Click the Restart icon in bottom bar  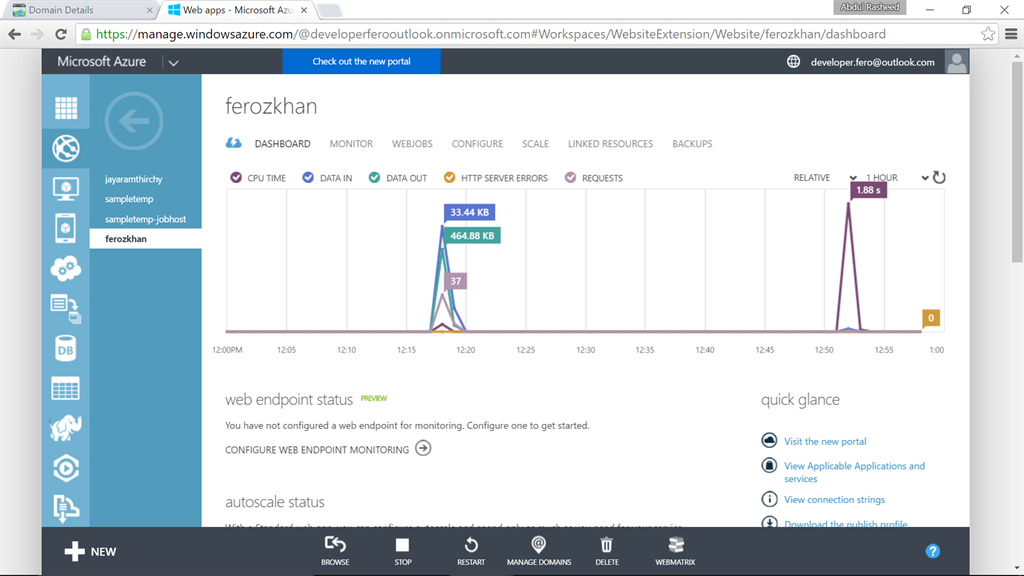[x=471, y=545]
